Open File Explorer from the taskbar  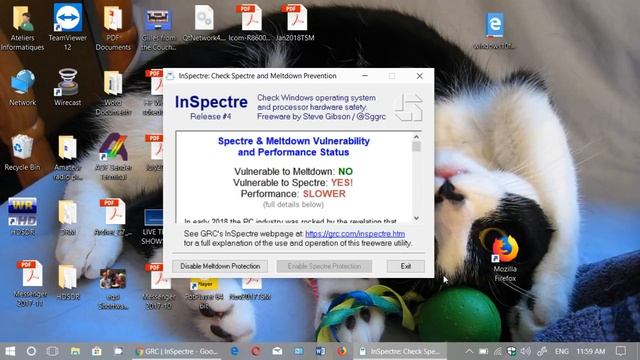[75, 351]
